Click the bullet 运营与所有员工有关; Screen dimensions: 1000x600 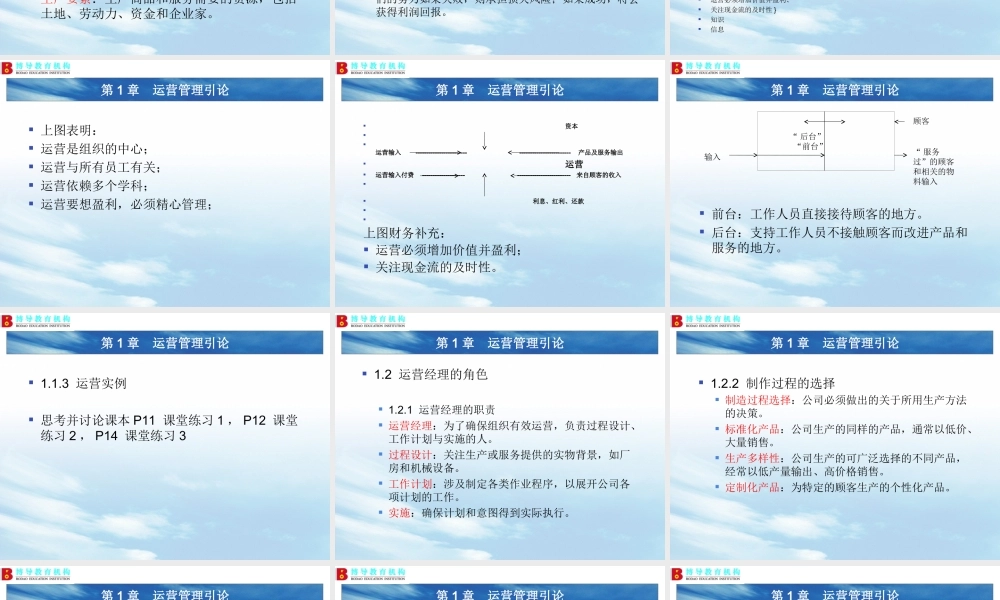[x=101, y=167]
